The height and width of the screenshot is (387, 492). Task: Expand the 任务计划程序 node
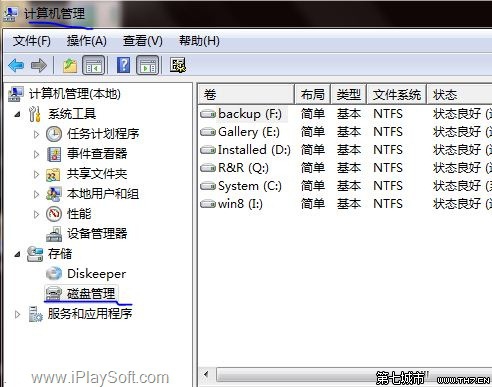pos(36,134)
